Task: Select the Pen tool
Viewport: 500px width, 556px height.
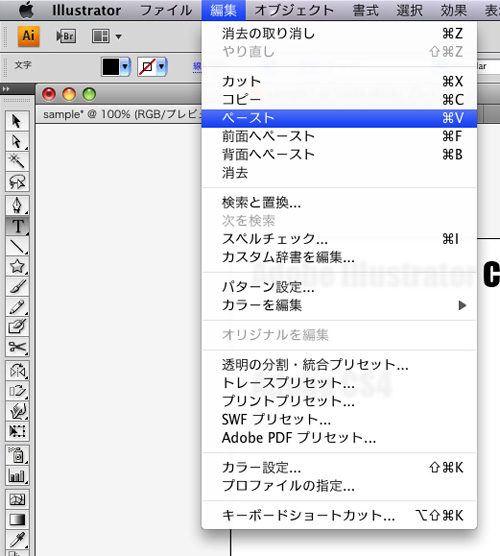Action: [17, 205]
